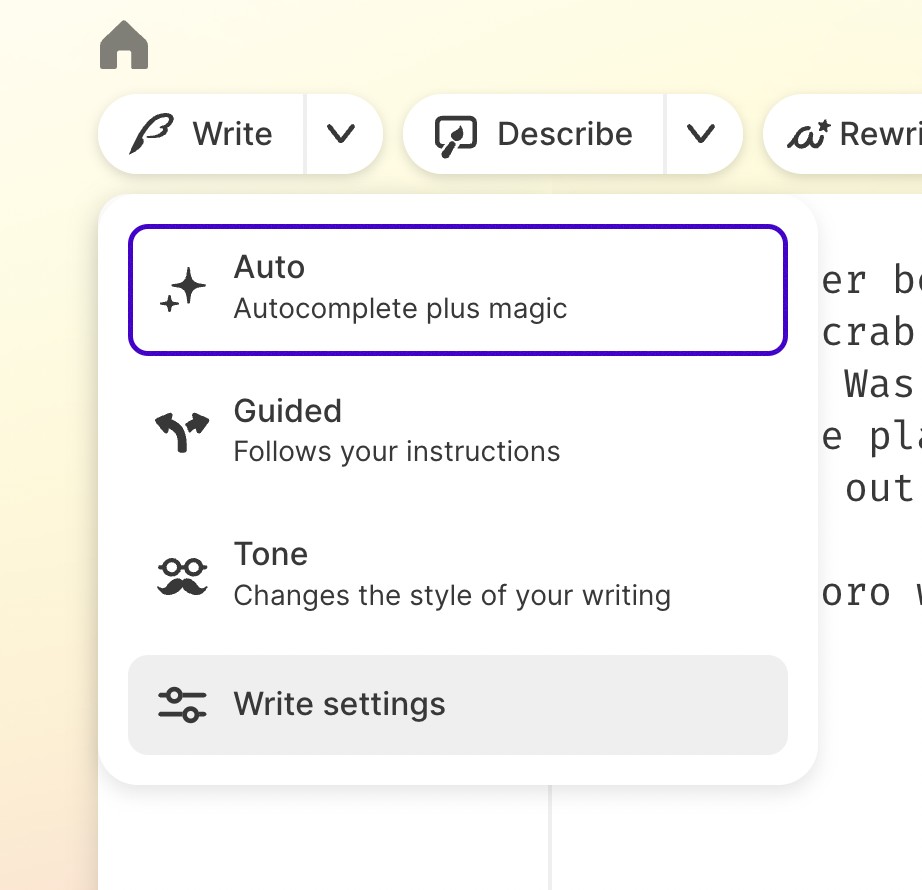Click the Home icon
The height and width of the screenshot is (890, 922).
(124, 47)
